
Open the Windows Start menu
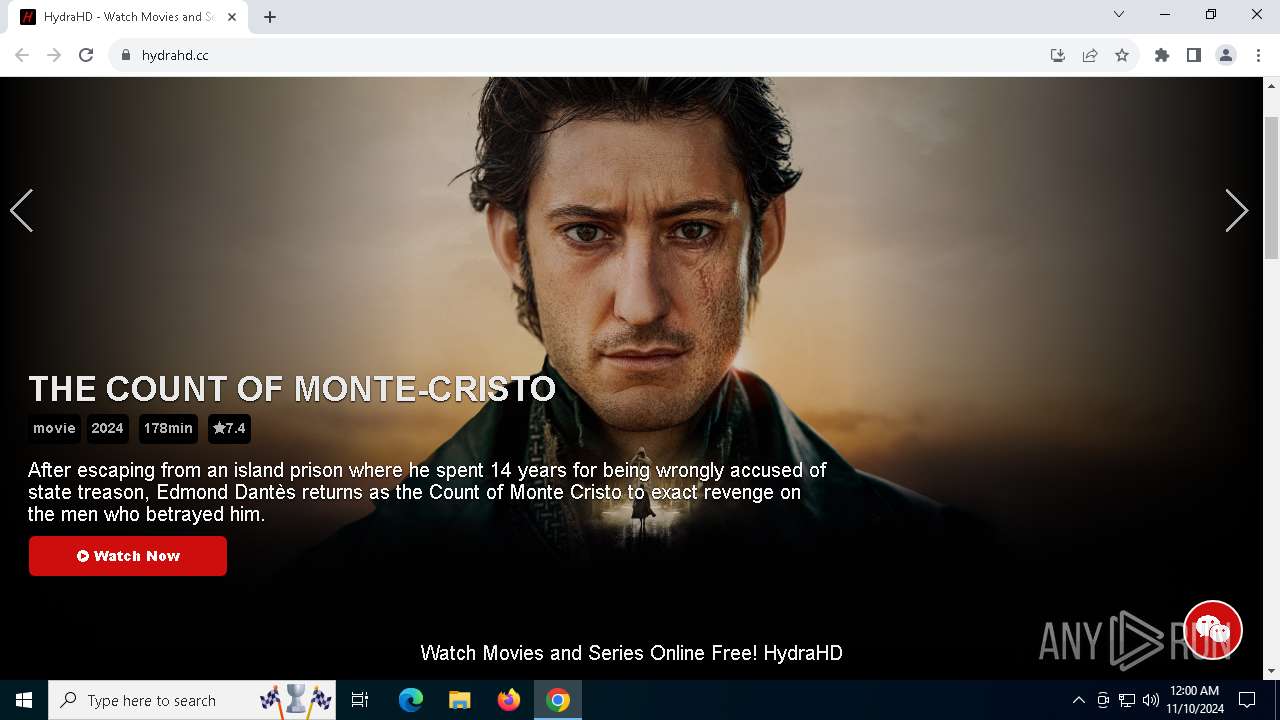pyautogui.click(x=24, y=700)
